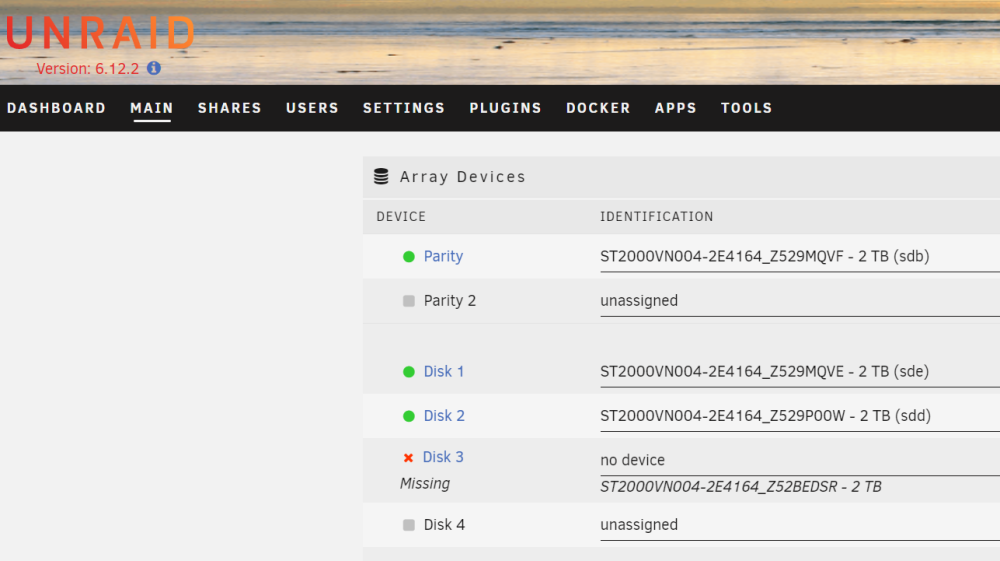Click the Unraid logo
Image resolution: width=1000 pixels, height=561 pixels.
click(100, 33)
